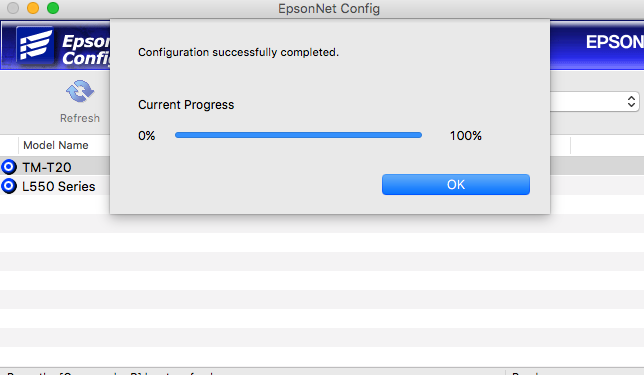
Task: Confirm the dialog with the OK button
Action: pyautogui.click(x=455, y=184)
